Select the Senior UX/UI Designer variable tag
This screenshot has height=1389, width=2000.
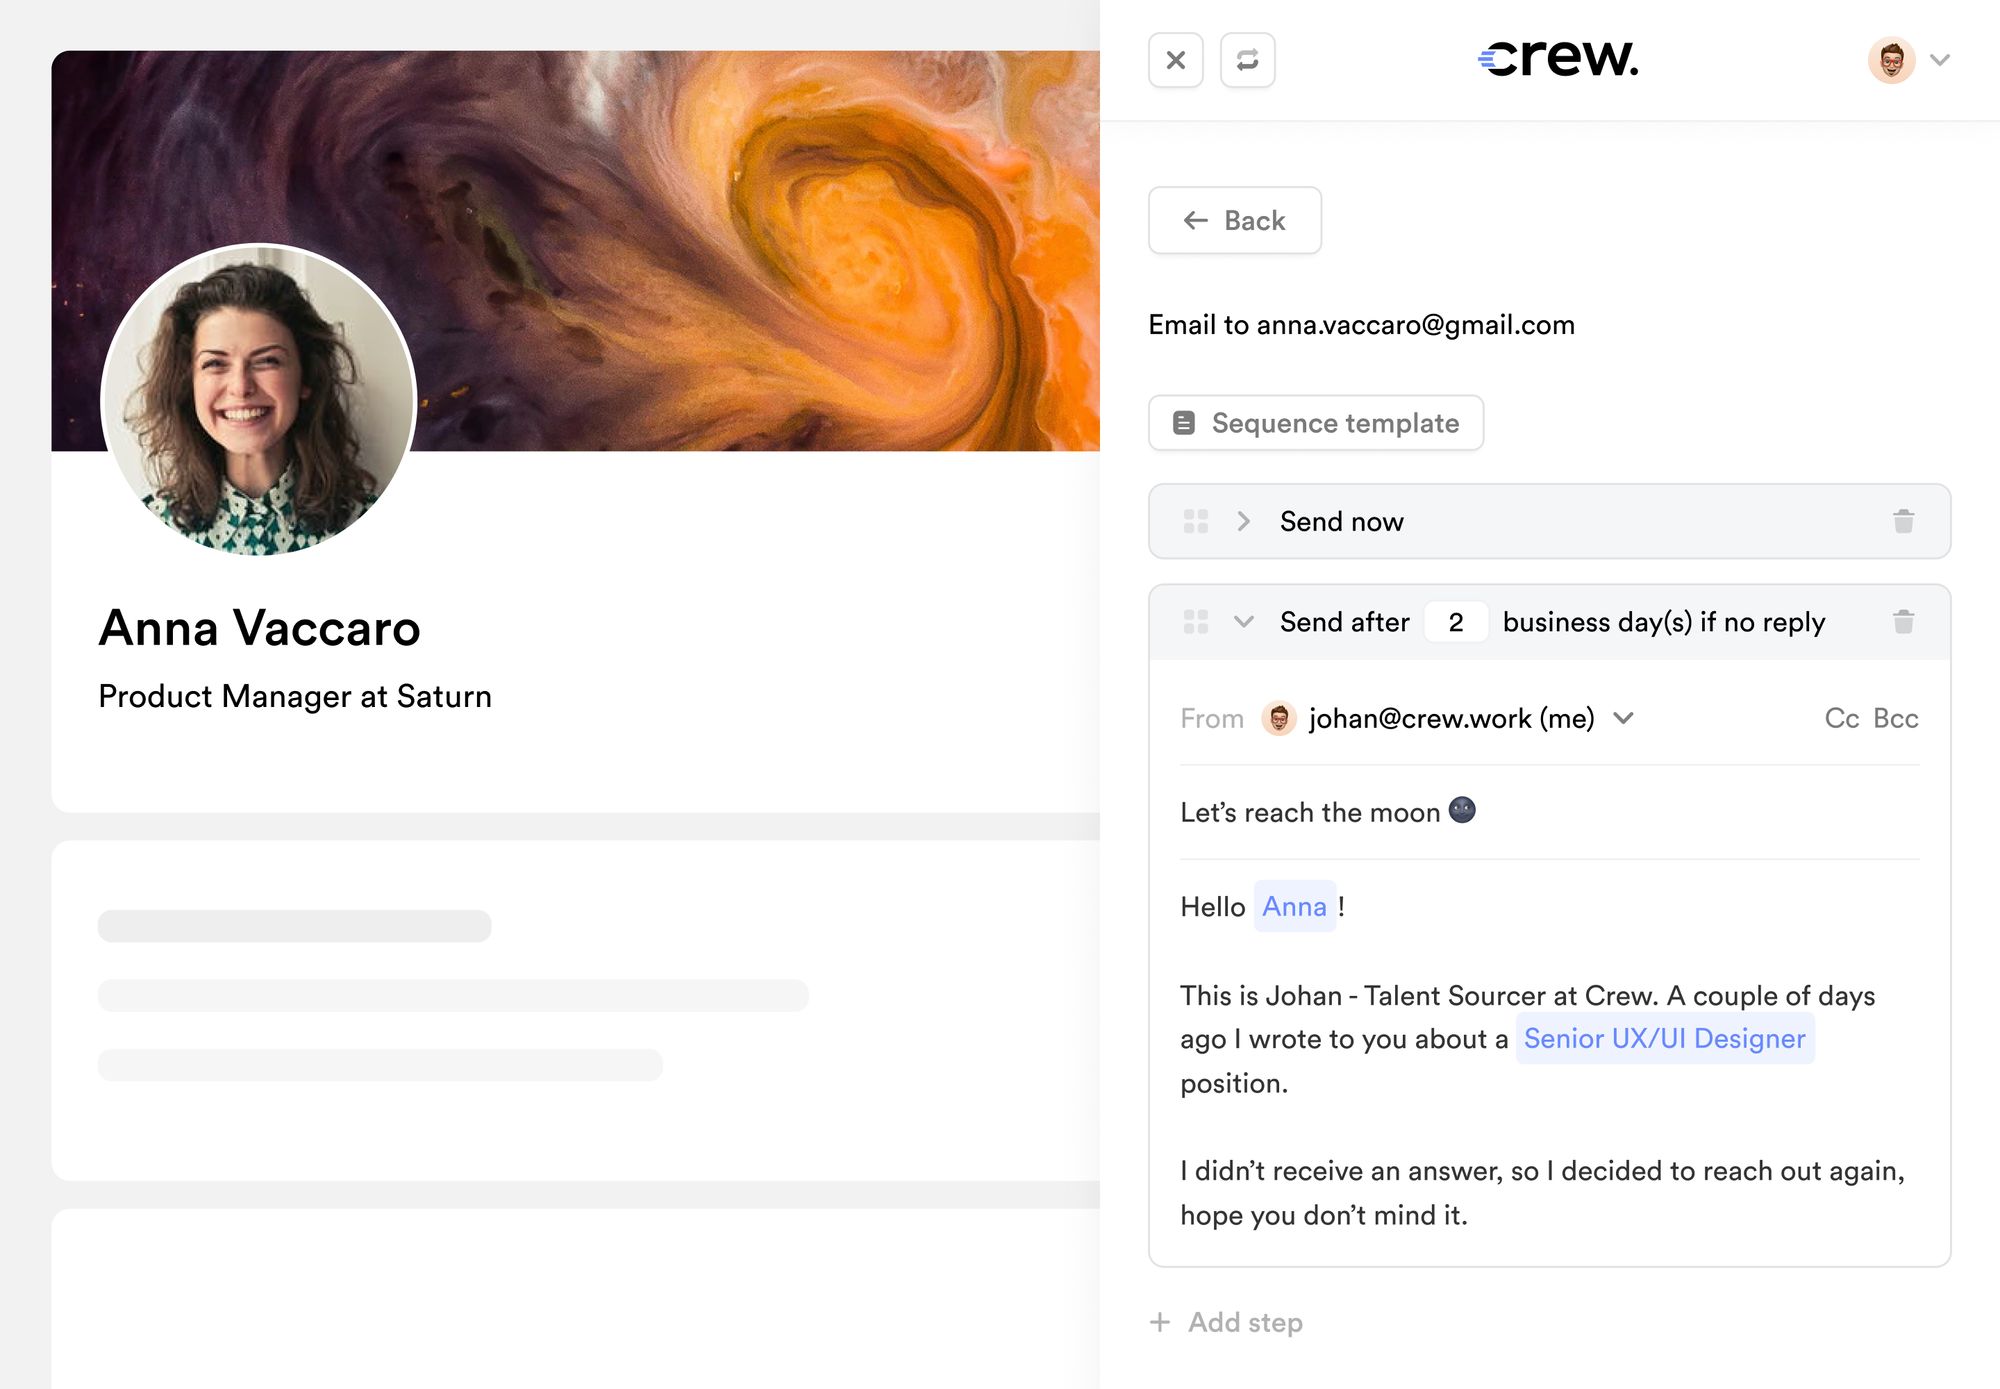pos(1664,1039)
